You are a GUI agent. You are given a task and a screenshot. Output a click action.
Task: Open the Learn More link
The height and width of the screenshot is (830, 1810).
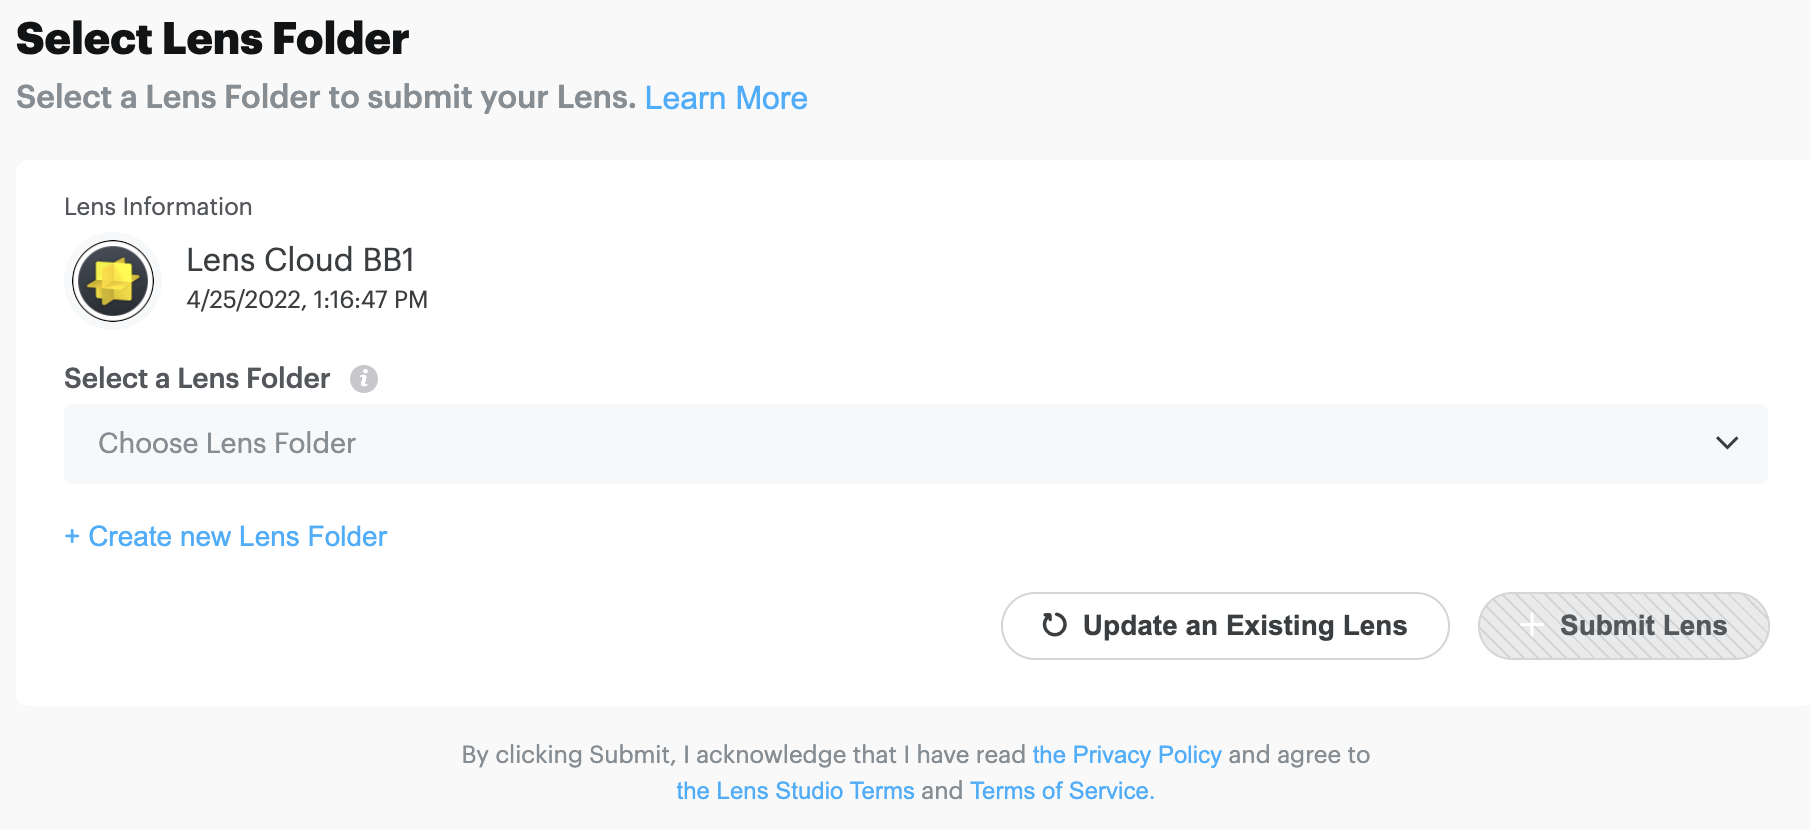(726, 98)
